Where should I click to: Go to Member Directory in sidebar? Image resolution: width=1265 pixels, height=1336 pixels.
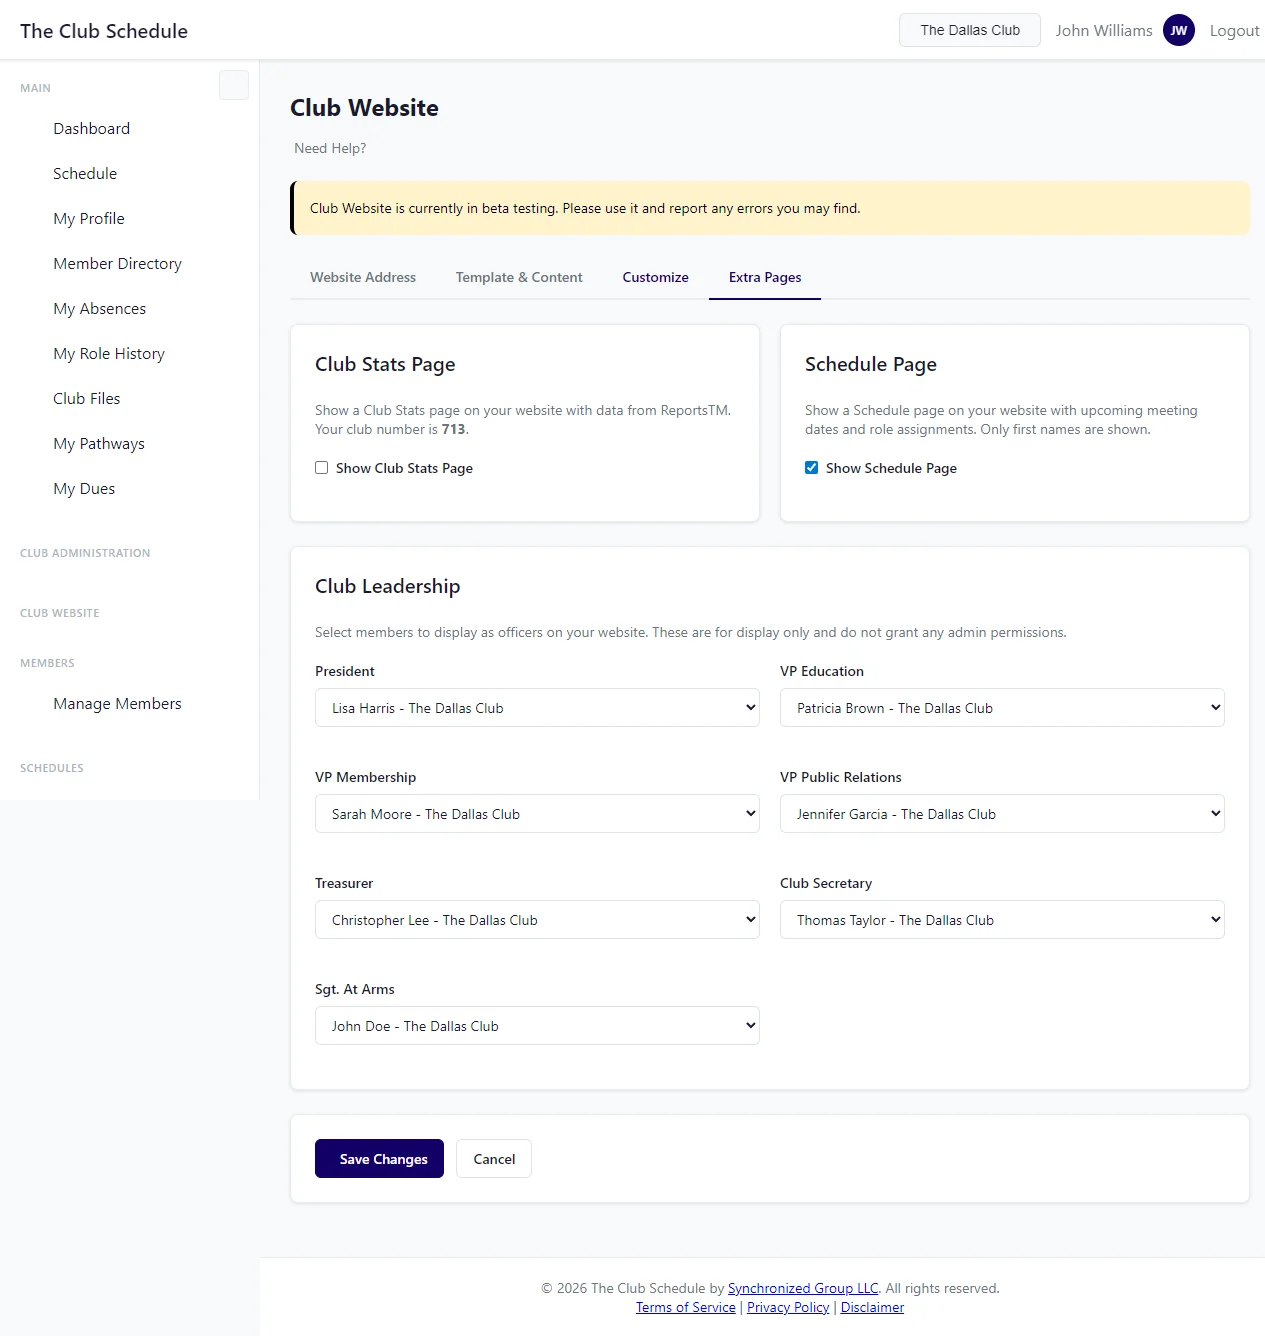pyautogui.click(x=117, y=264)
